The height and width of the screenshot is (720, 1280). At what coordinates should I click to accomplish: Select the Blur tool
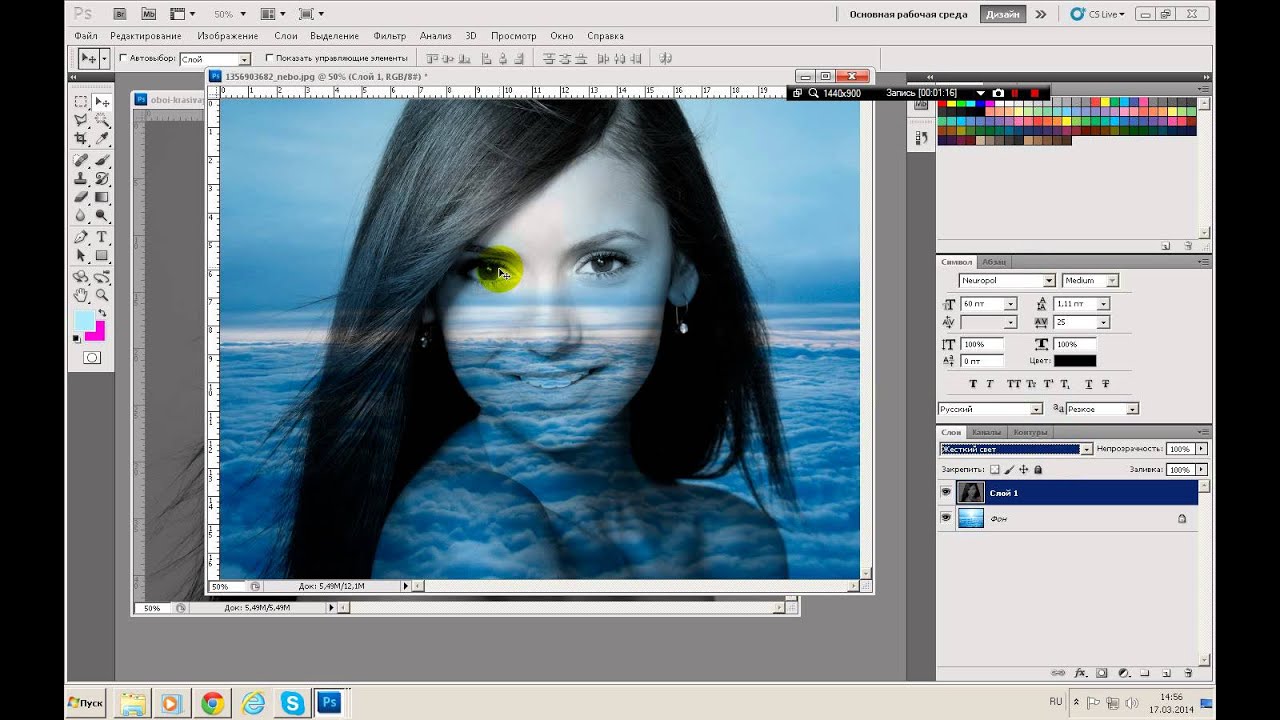click(81, 215)
